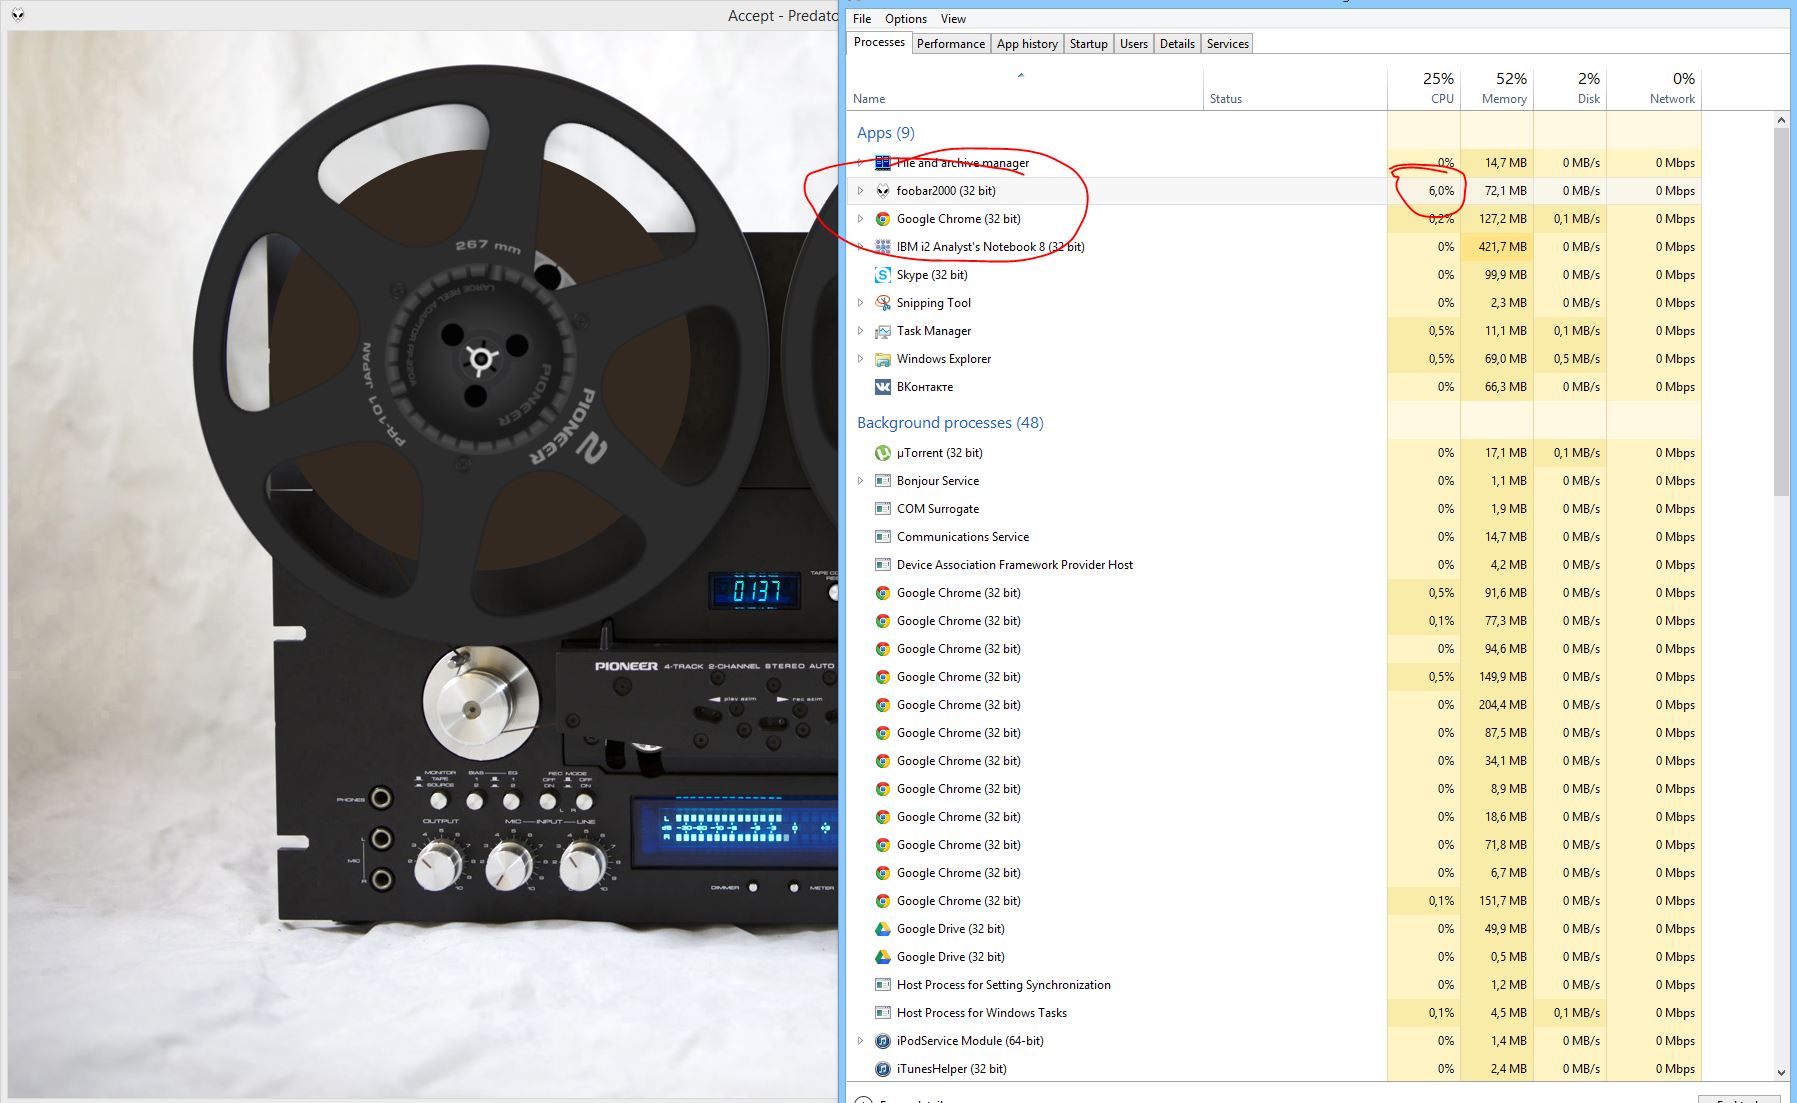Image resolution: width=1797 pixels, height=1103 pixels.
Task: Select the µTorrent process icon
Action: coord(882,453)
